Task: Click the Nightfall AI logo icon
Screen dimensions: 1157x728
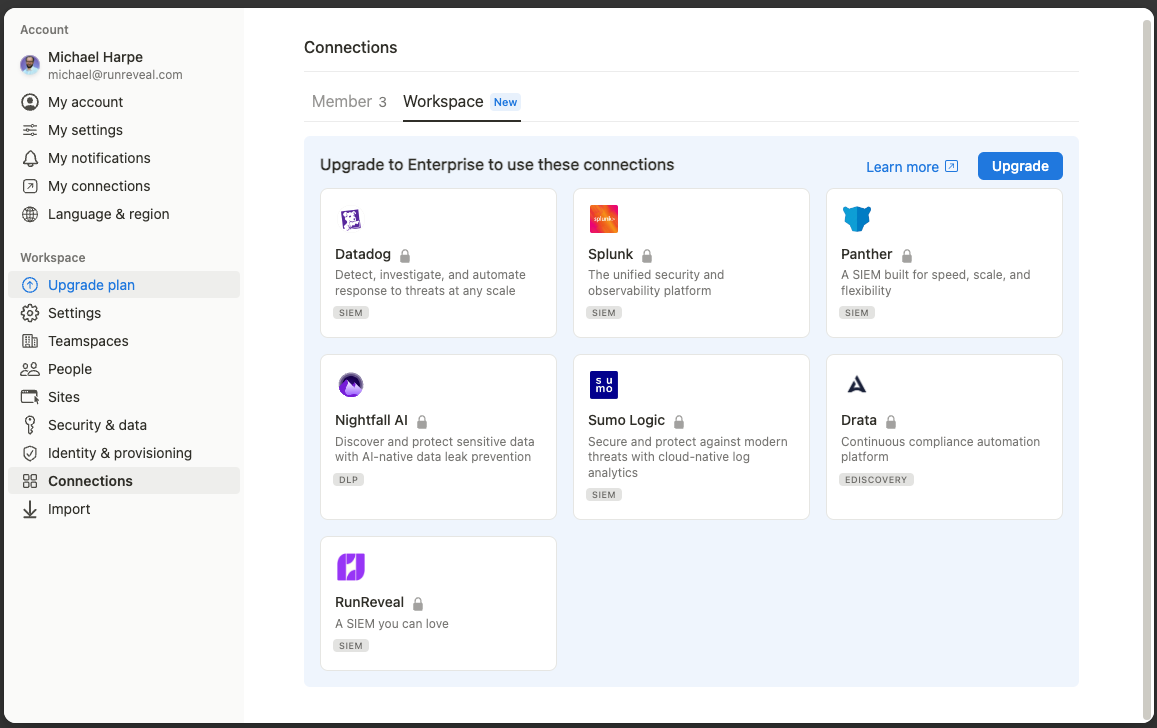Action: (x=350, y=385)
